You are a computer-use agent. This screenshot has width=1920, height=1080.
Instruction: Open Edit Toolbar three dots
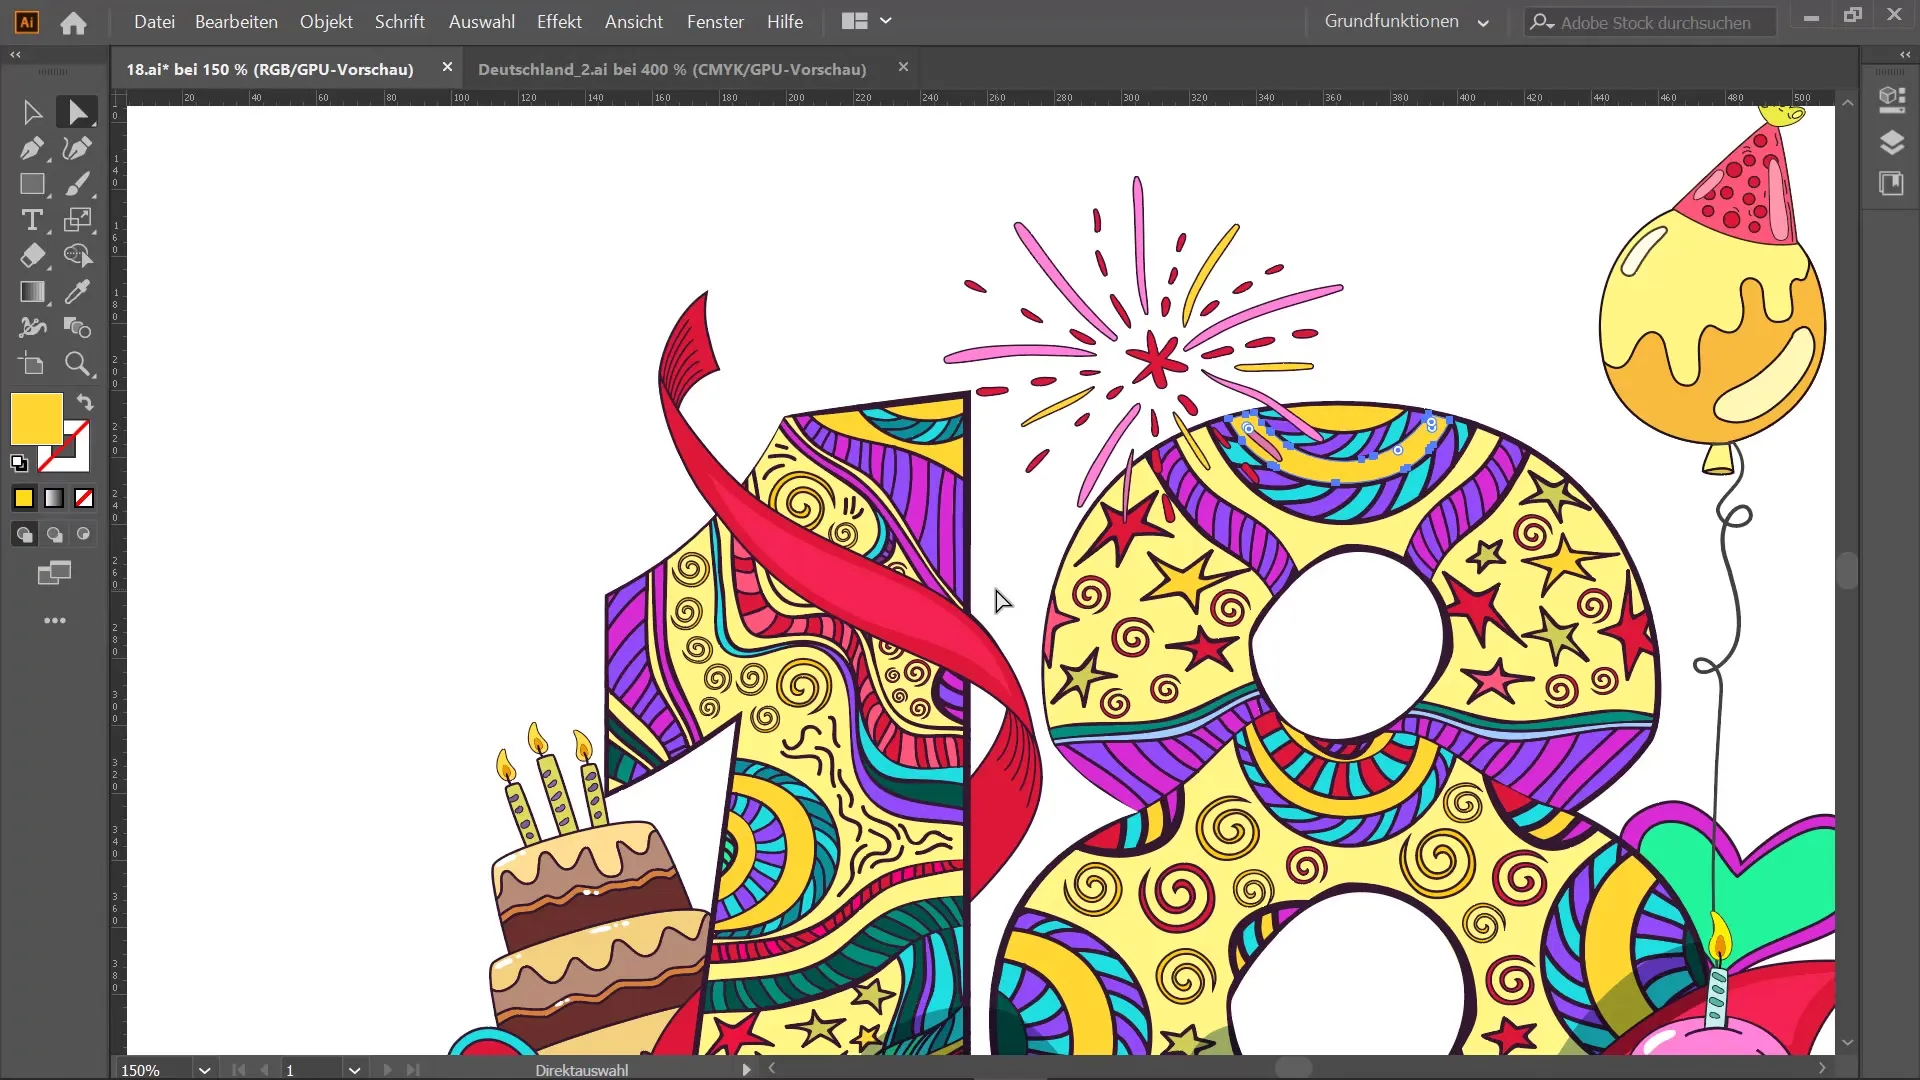(54, 621)
